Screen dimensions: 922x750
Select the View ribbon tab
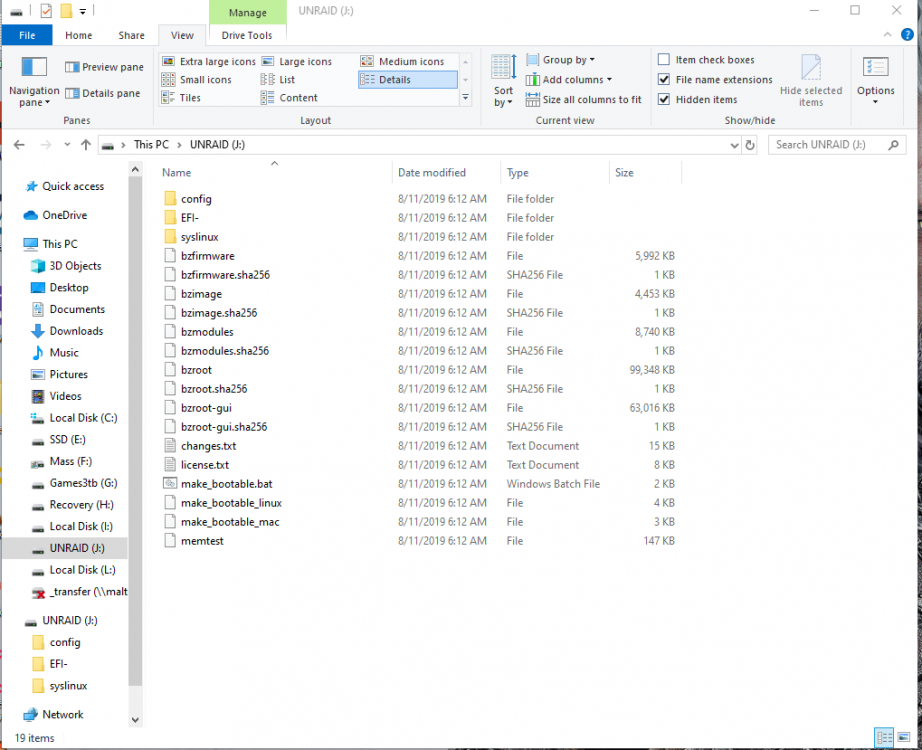tap(182, 35)
